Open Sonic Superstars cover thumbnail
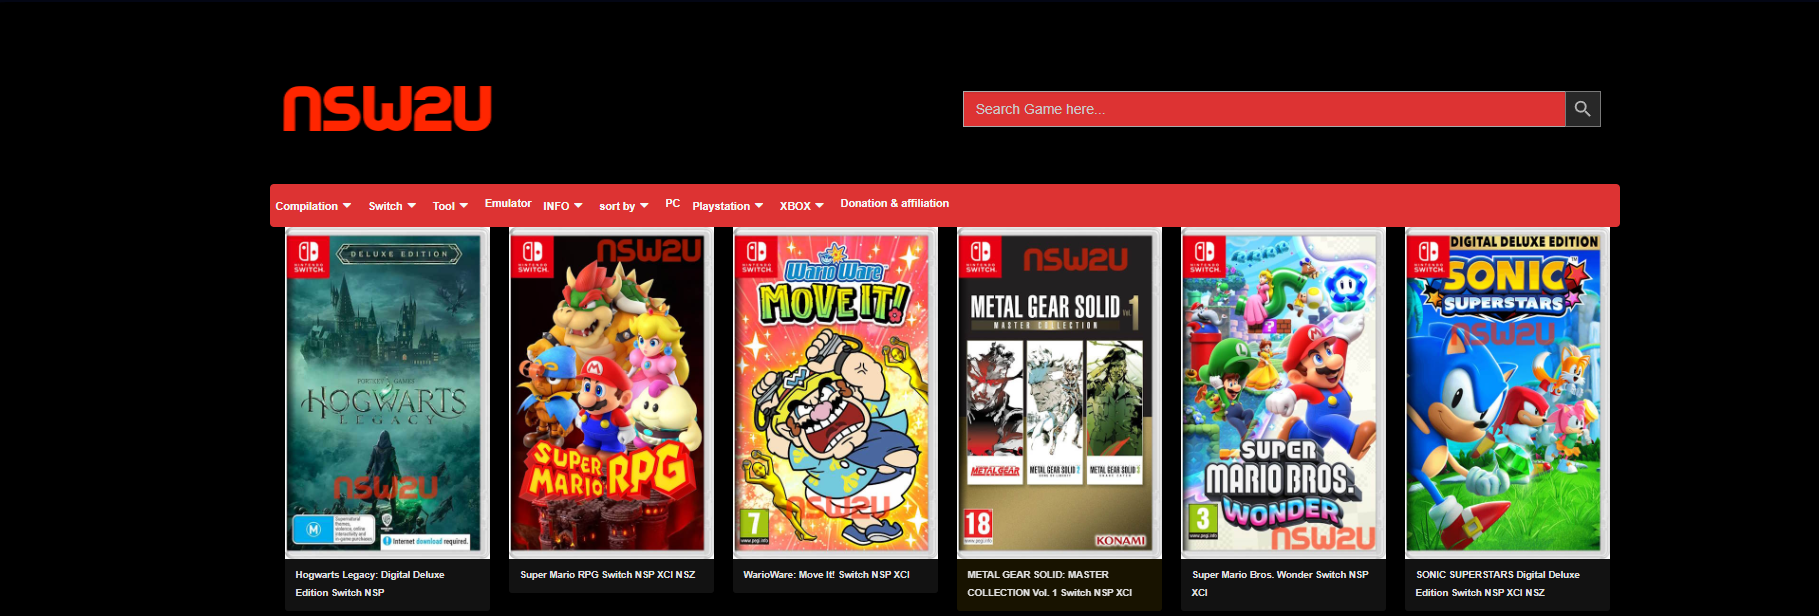Screen dimensions: 1819x616 click(1507, 393)
